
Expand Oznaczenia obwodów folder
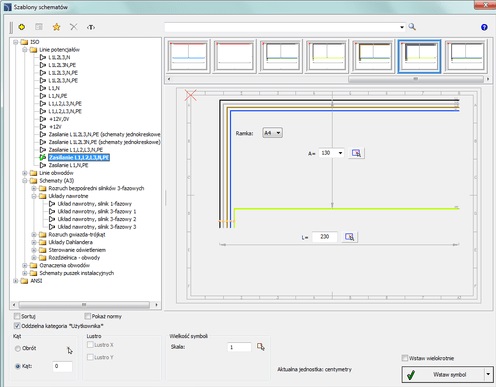click(25, 265)
